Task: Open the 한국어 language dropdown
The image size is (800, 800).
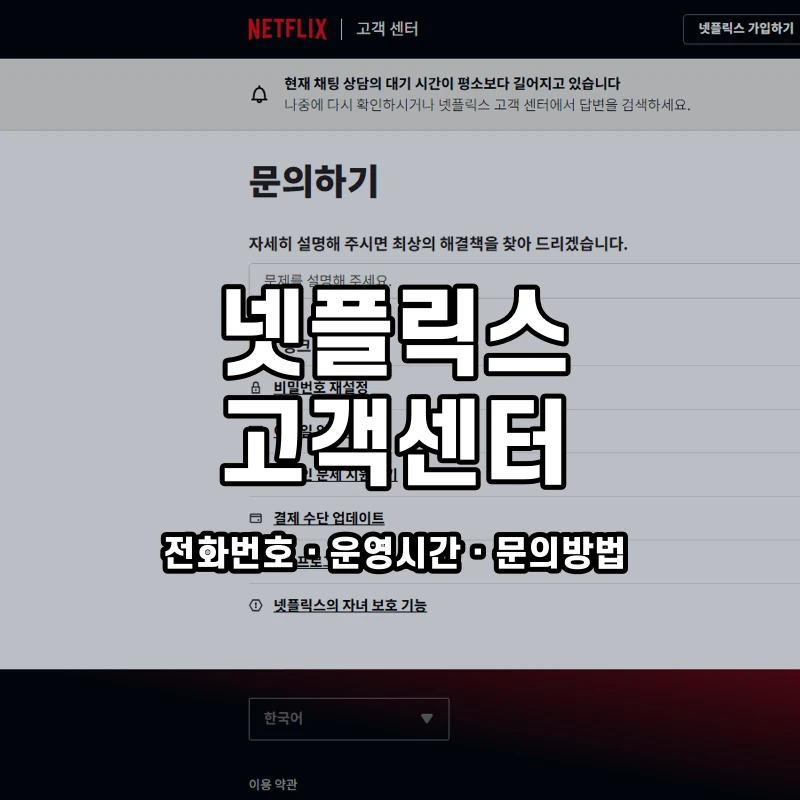Action: tap(349, 719)
